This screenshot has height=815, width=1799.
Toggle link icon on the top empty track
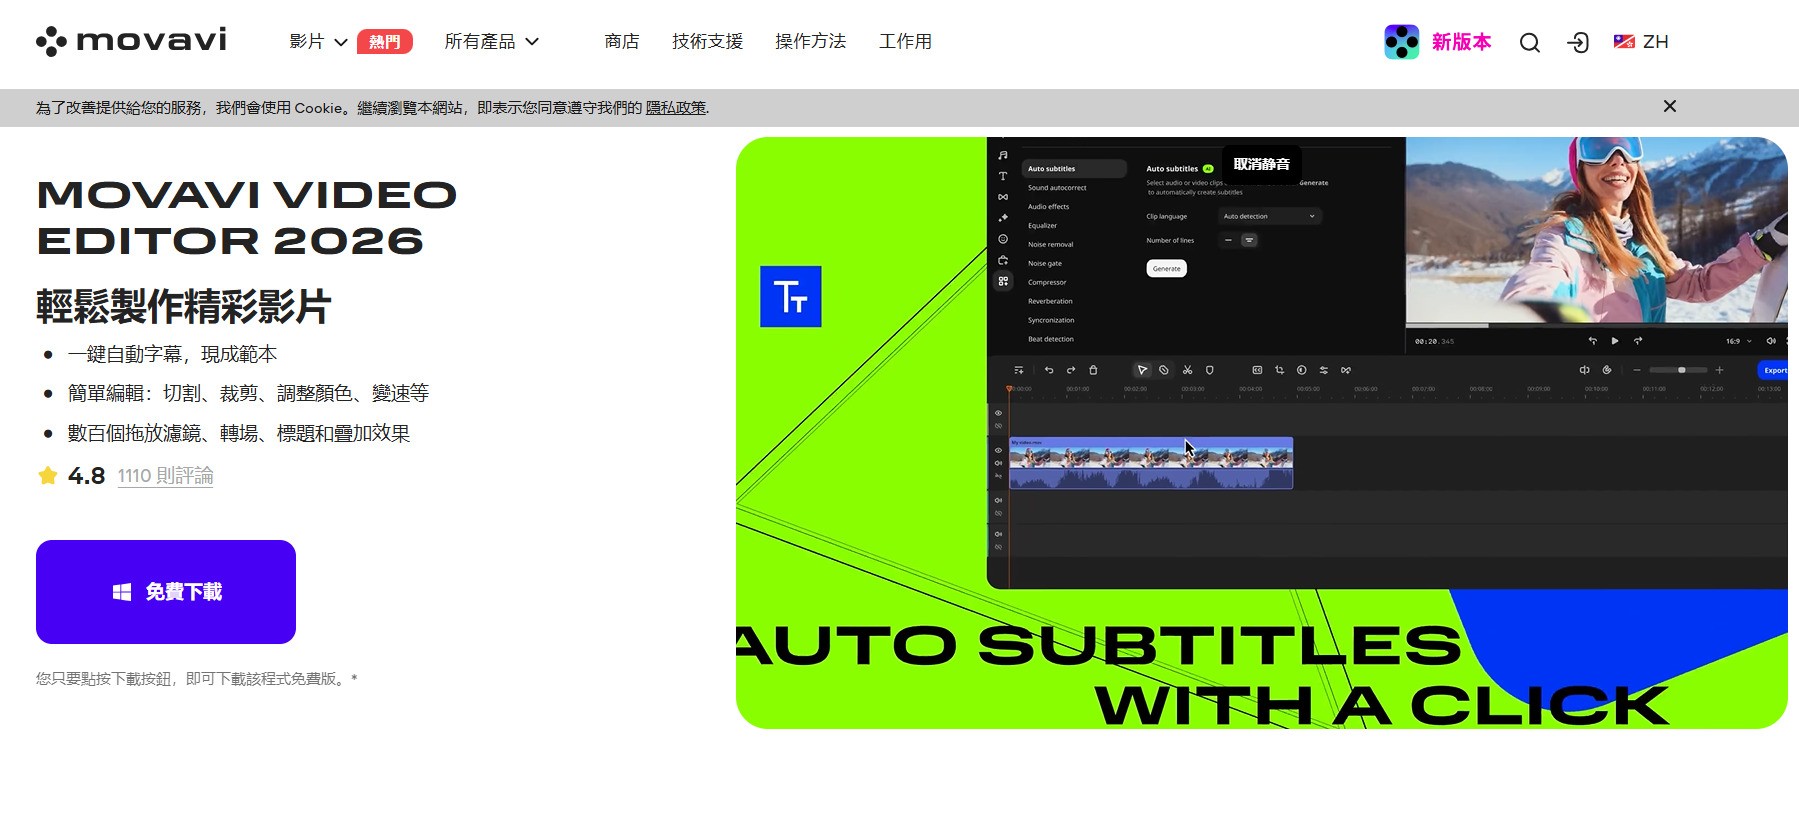coord(998,426)
